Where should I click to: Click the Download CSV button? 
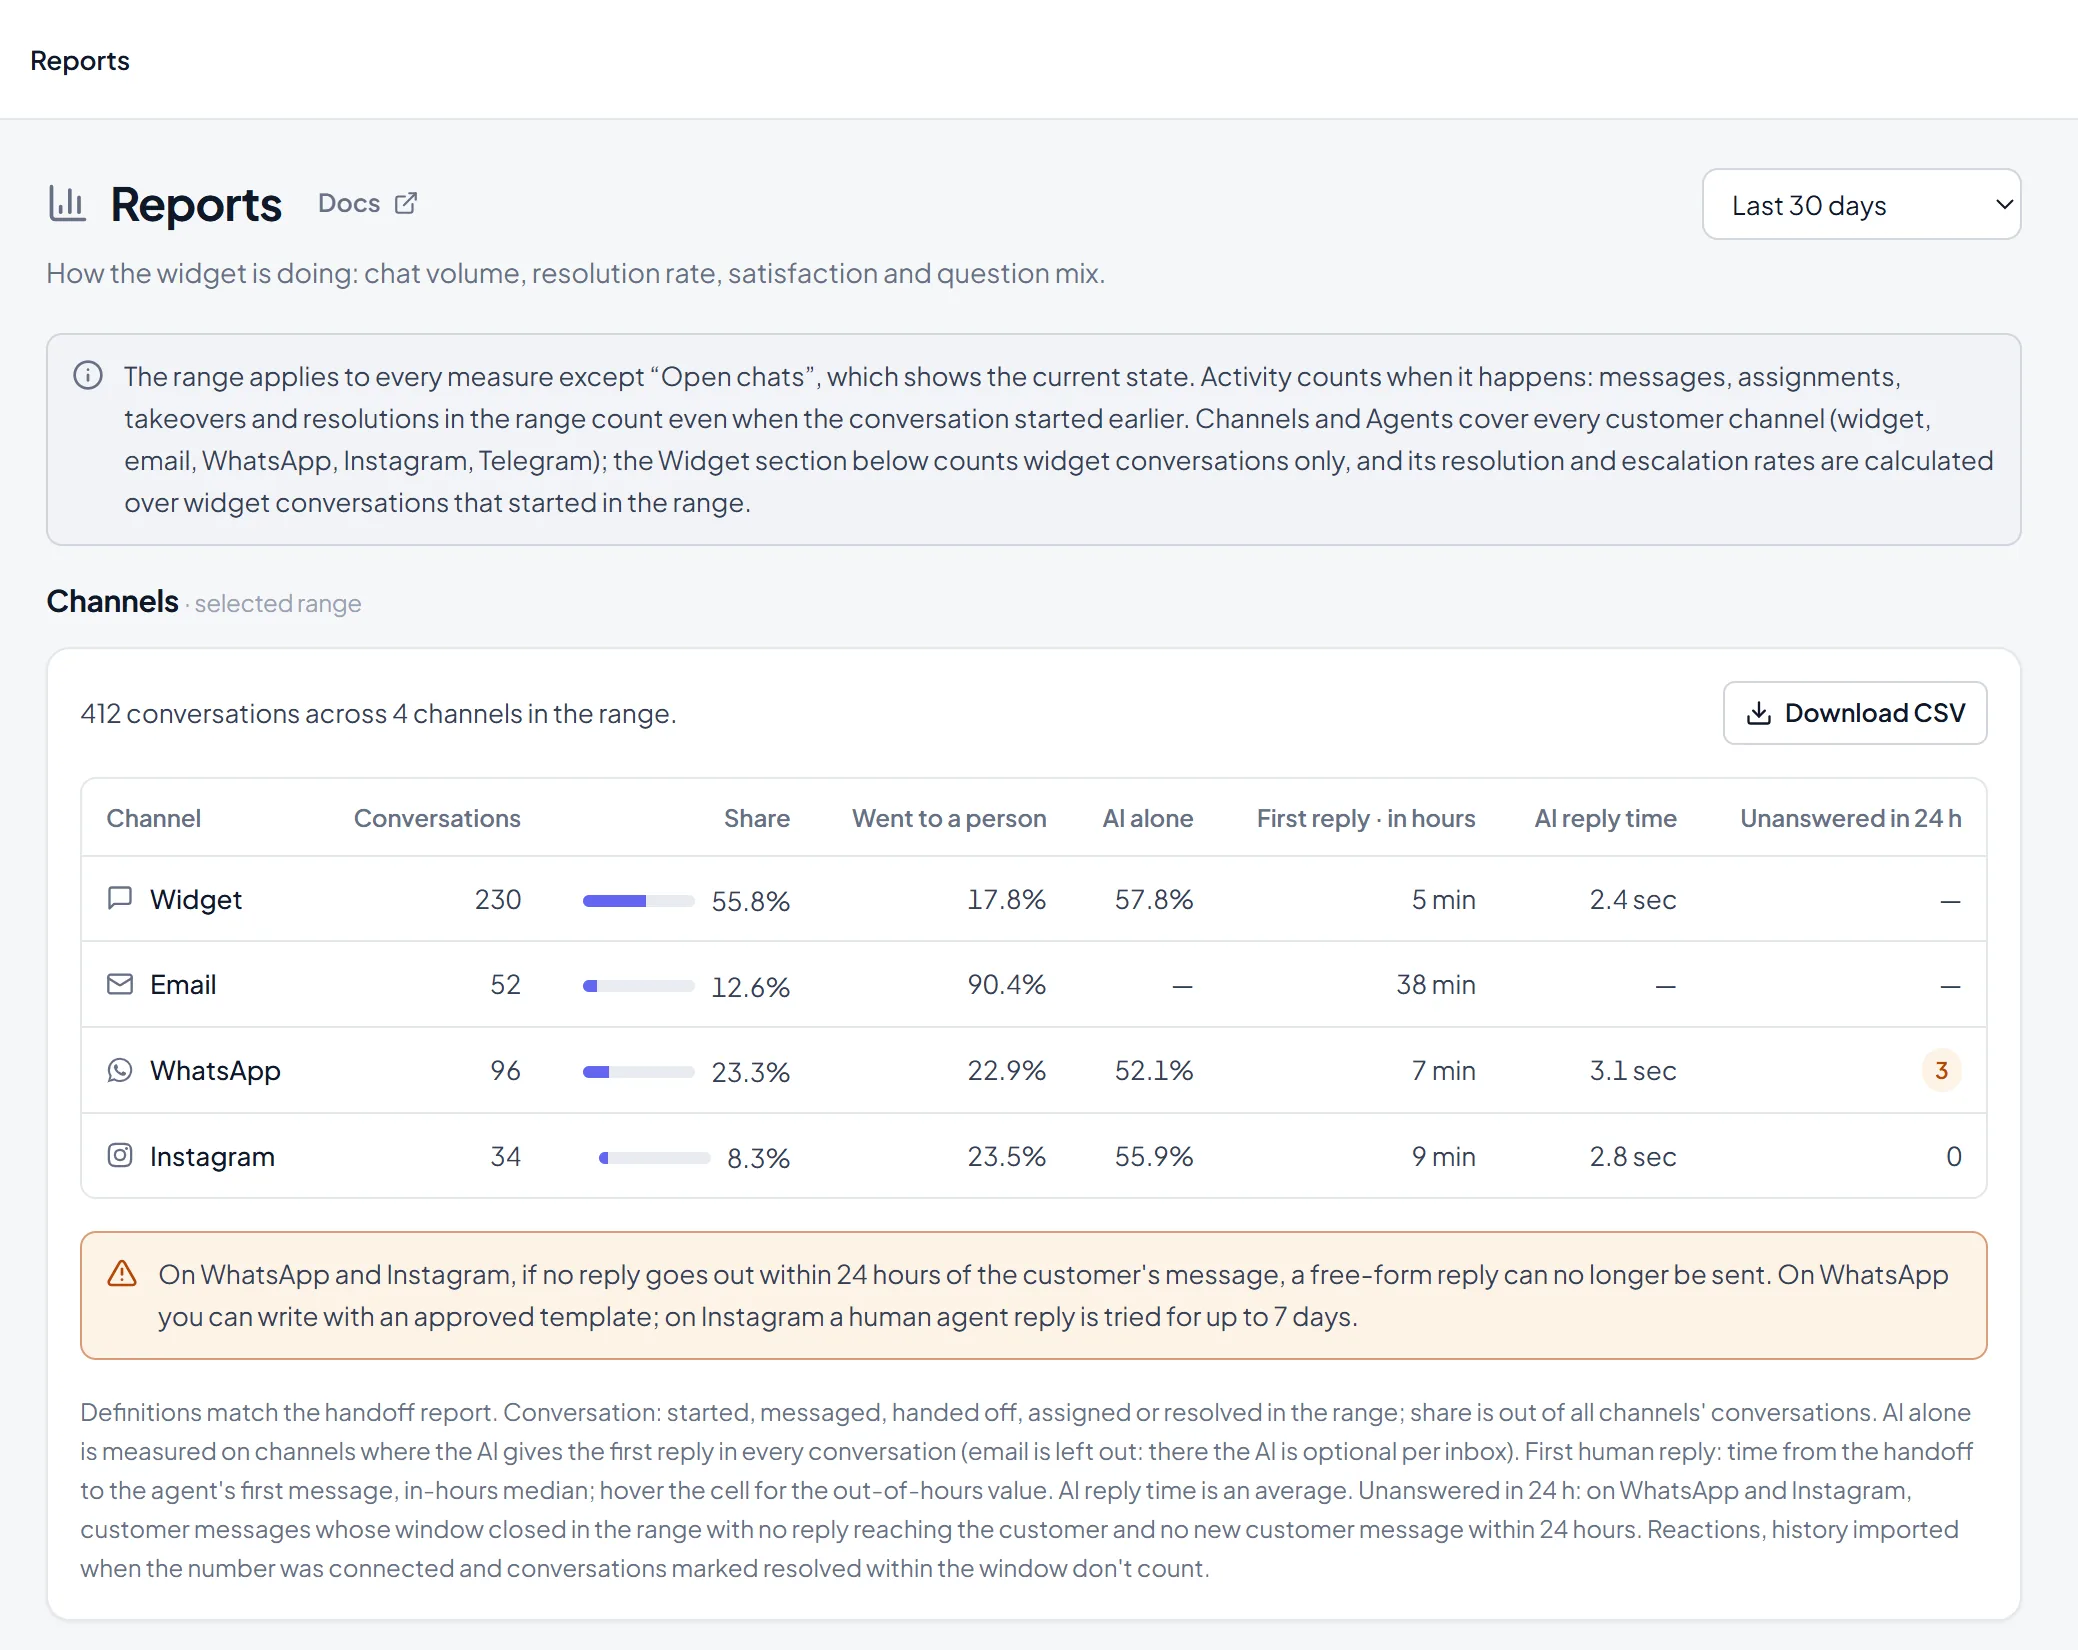pyautogui.click(x=1855, y=713)
